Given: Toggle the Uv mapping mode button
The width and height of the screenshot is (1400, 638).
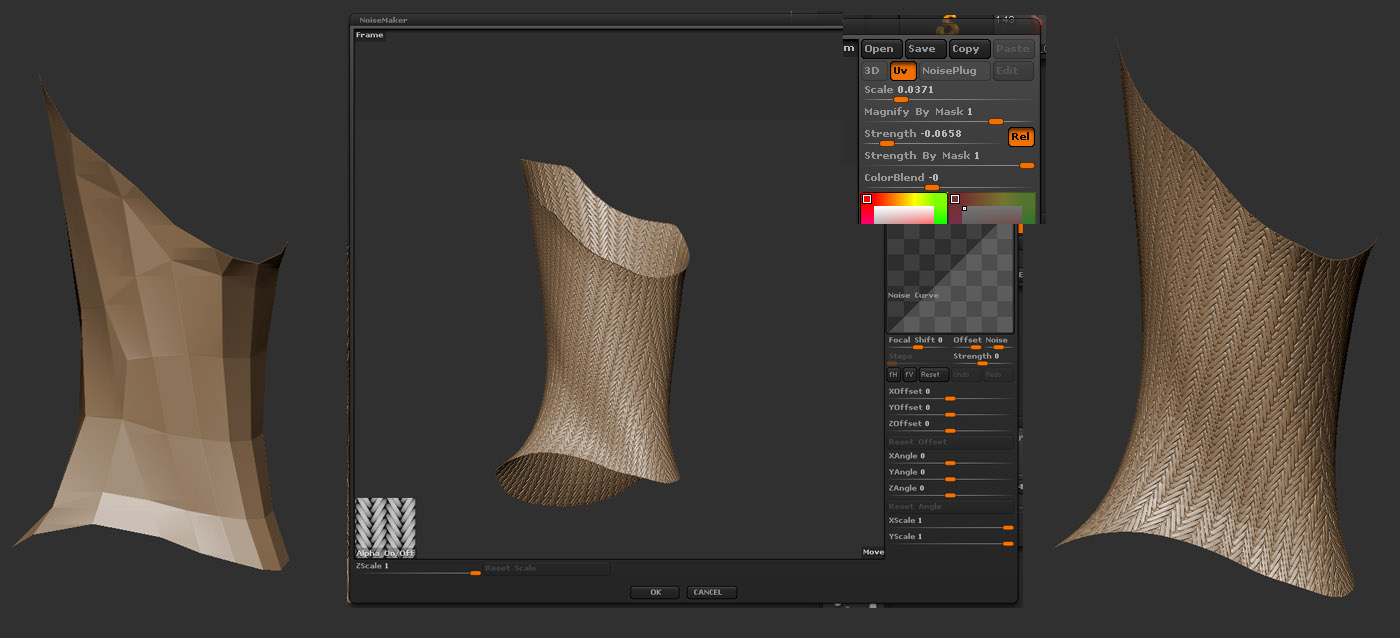Looking at the screenshot, I should pos(902,71).
